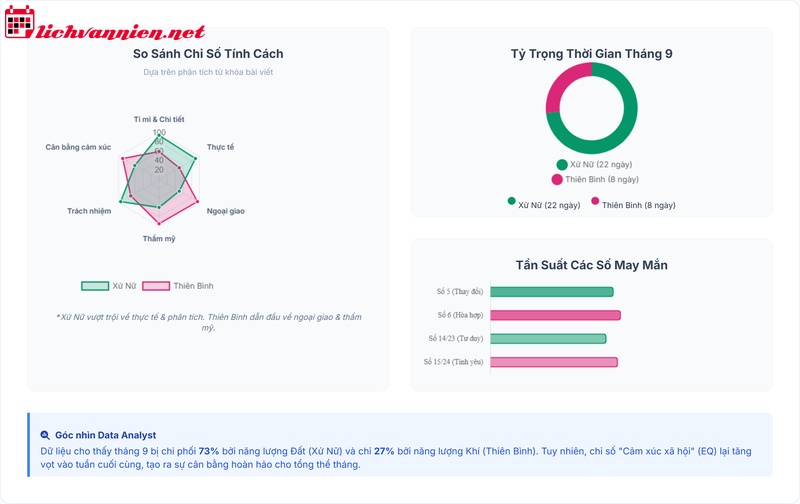Select the Số 14/23 (Tư duy) bar
The width and height of the screenshot is (800, 504).
[548, 338]
